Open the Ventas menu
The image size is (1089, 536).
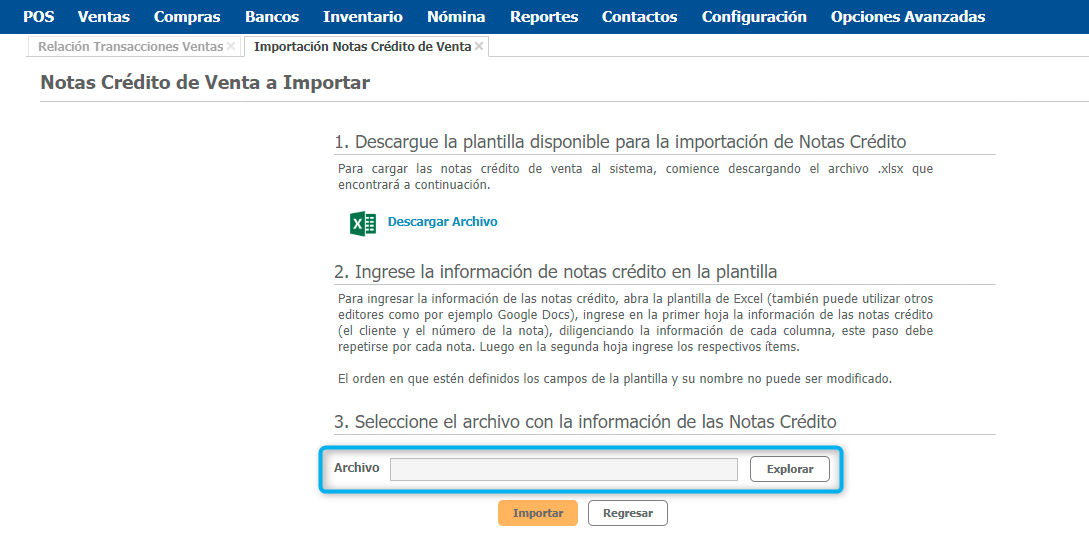(x=104, y=17)
